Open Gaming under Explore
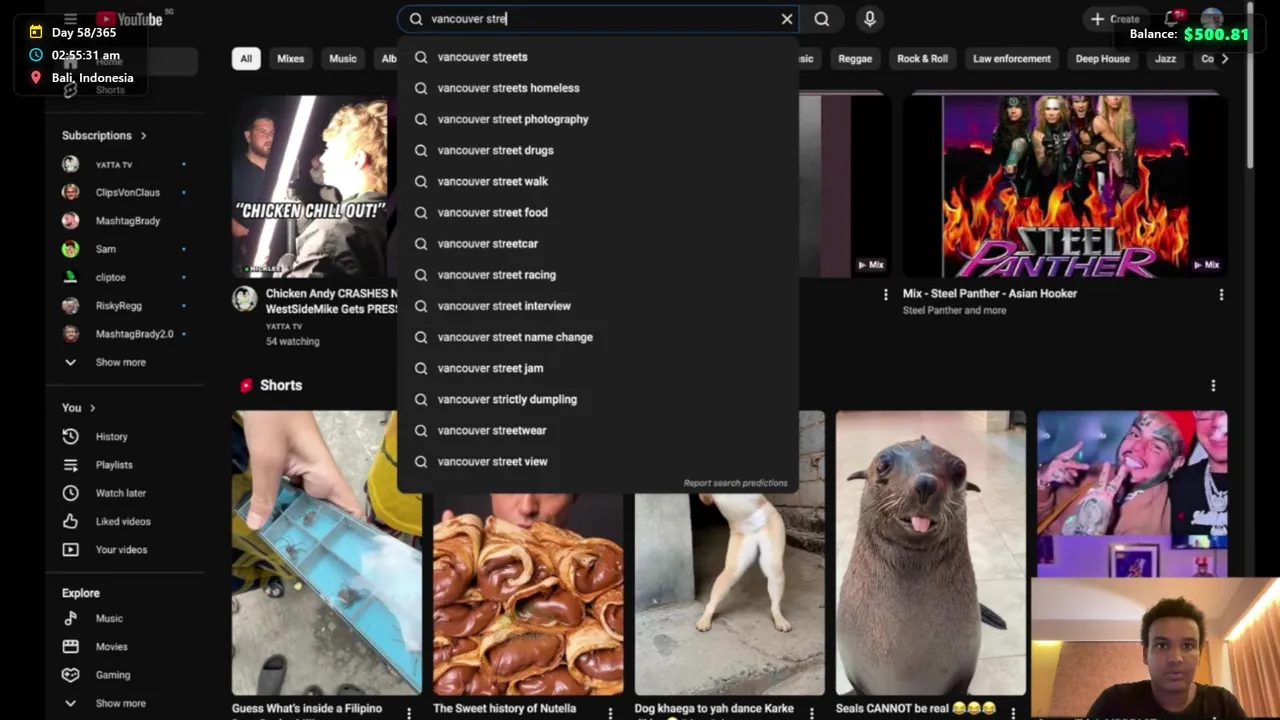Viewport: 1280px width, 720px height. coord(125,675)
